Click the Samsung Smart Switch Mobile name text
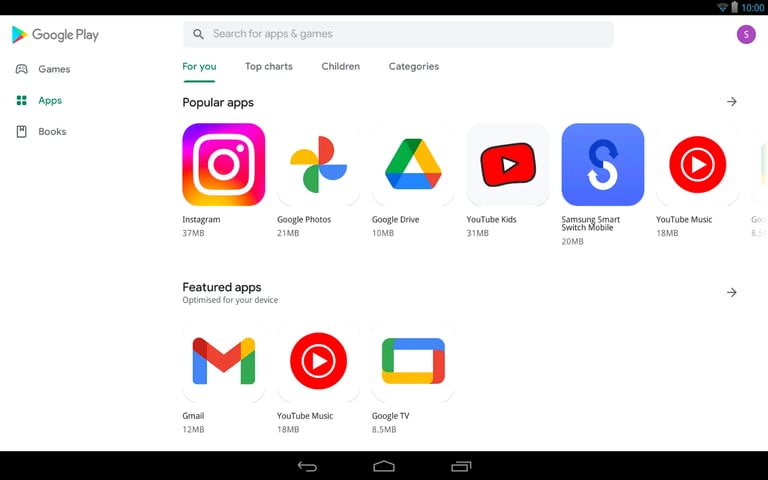This screenshot has width=768, height=480. coord(591,223)
